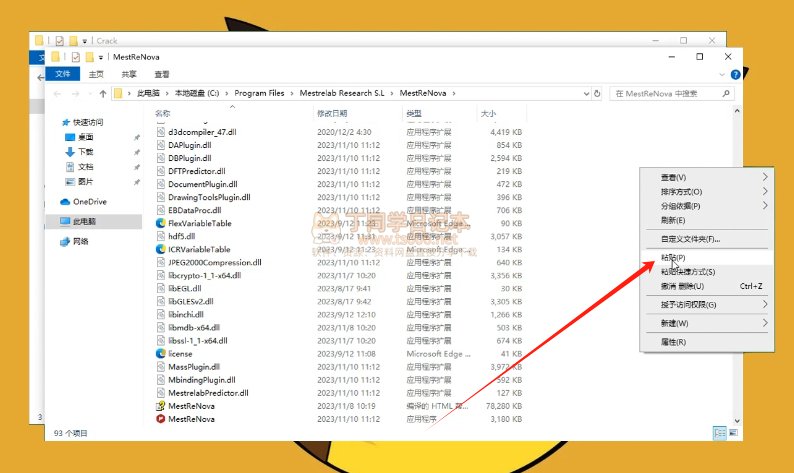Open the 文件 ribbon tab
Image resolution: width=794 pixels, height=473 pixels.
(x=63, y=74)
